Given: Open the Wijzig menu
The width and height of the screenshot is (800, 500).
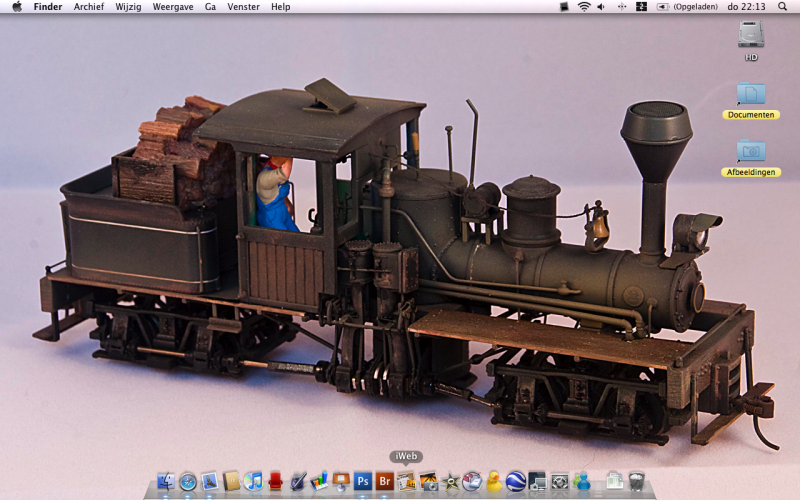Looking at the screenshot, I should click(x=128, y=7).
